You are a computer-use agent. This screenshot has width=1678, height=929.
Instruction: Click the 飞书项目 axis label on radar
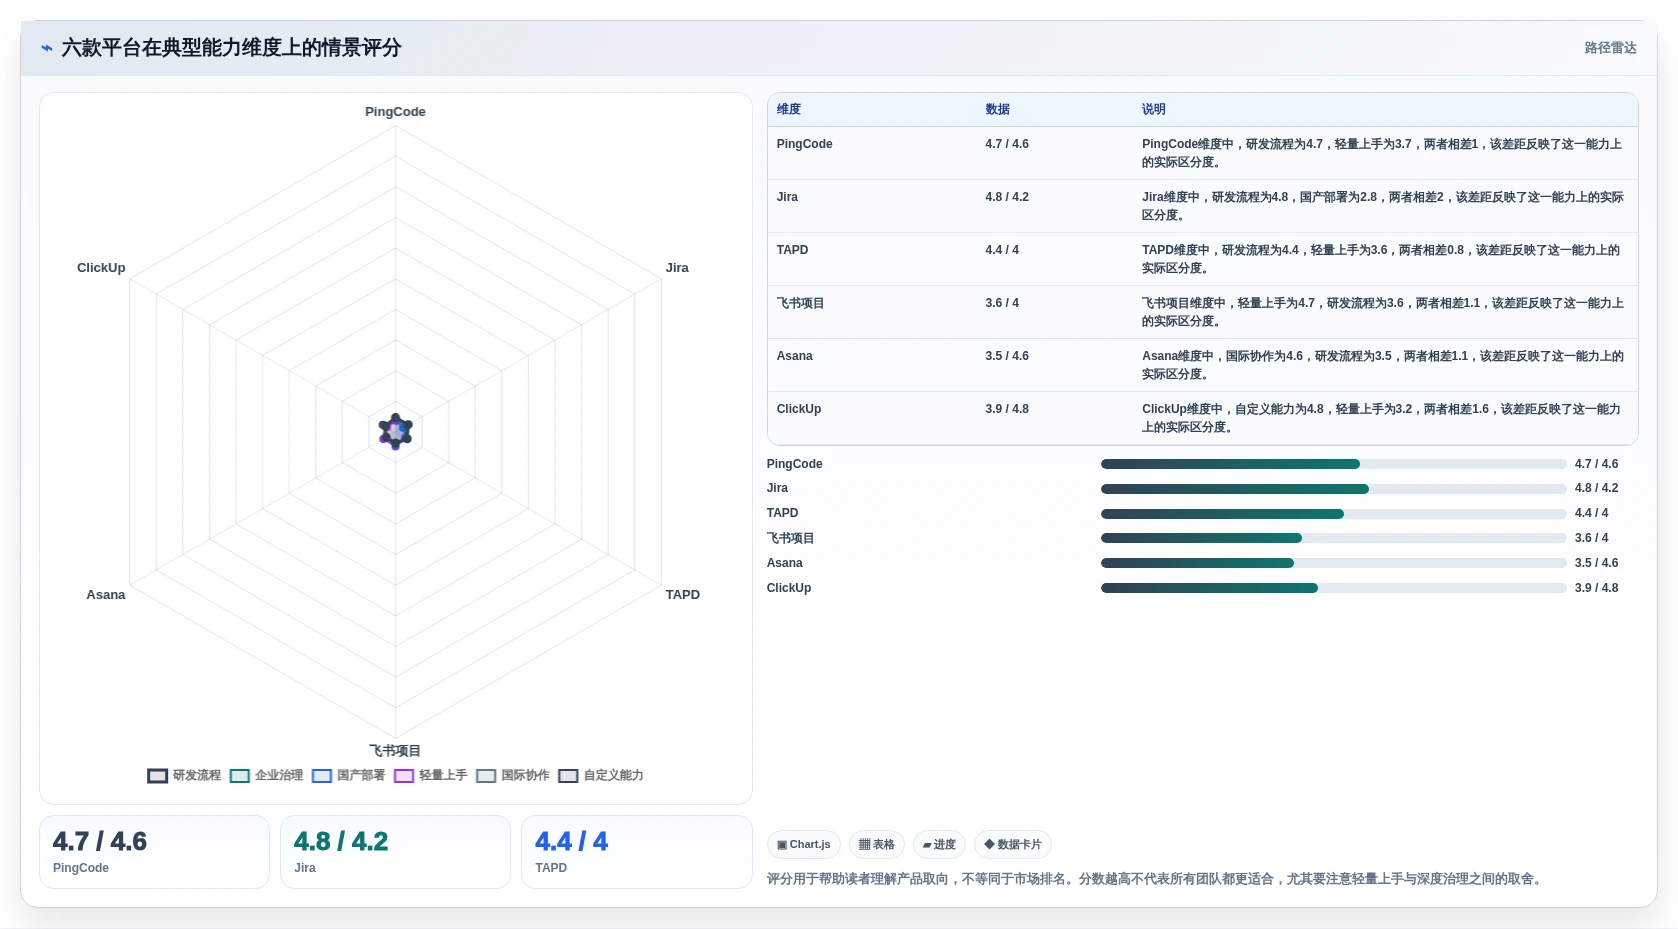(395, 751)
